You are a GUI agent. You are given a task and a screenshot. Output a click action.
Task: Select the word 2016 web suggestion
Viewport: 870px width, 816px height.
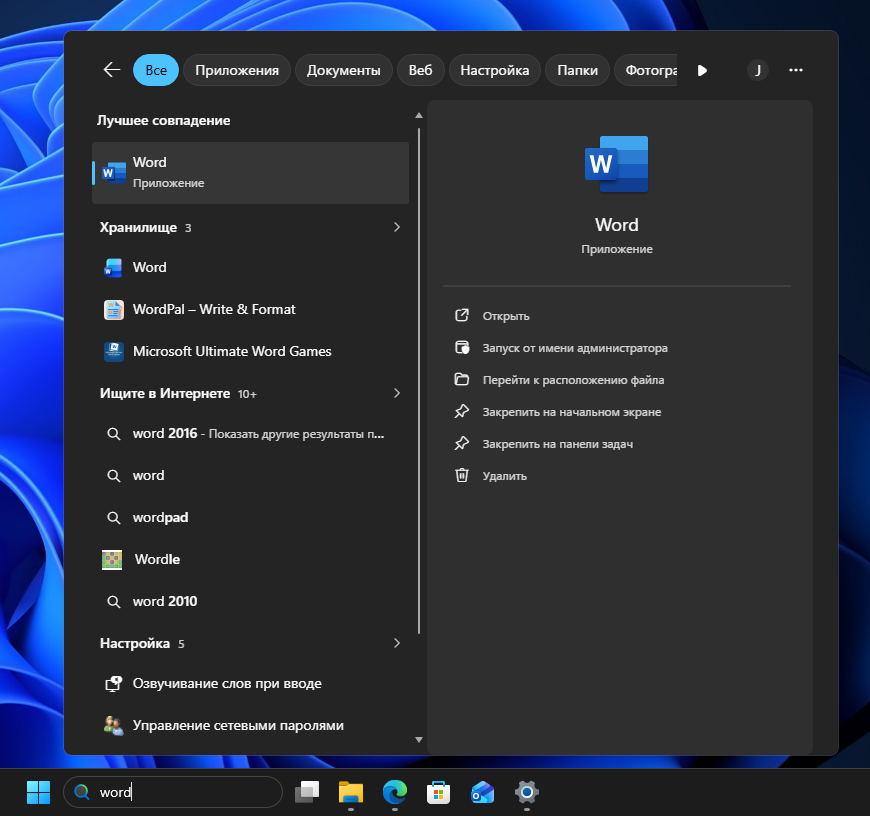click(x=250, y=434)
